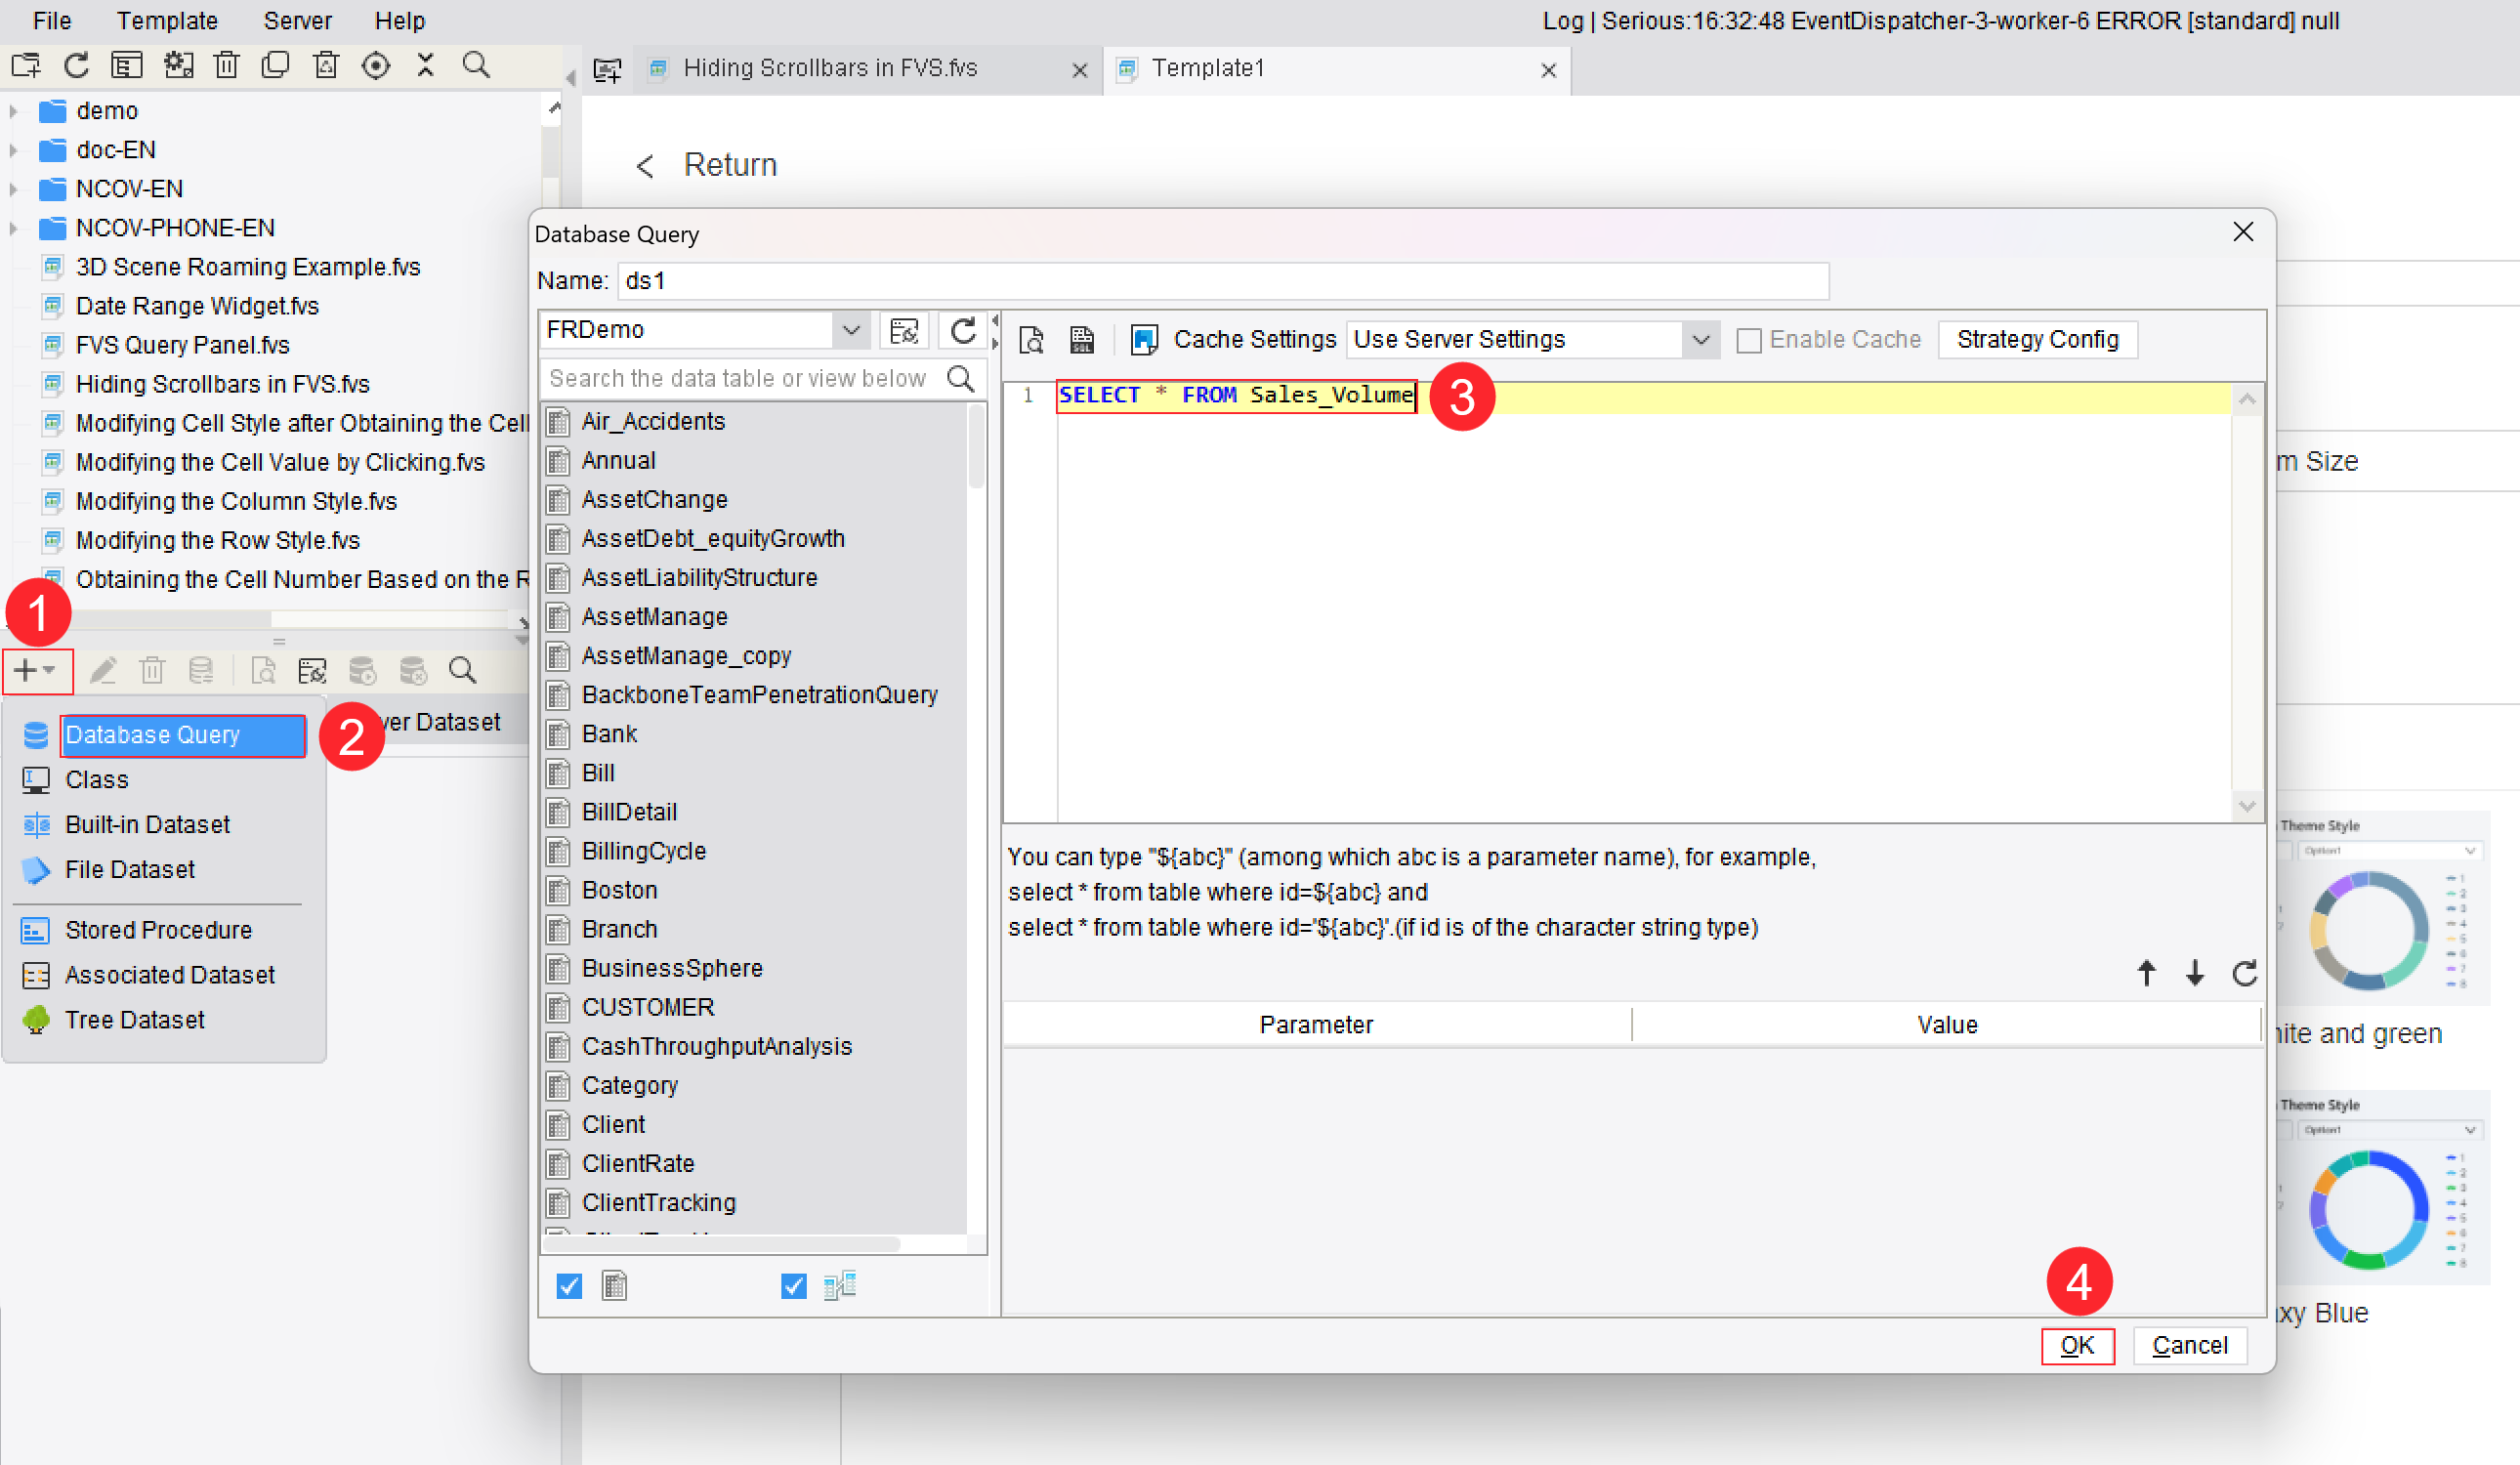The image size is (2520, 1465).
Task: Click the copy file icon in top toolbar
Action: (x=275, y=66)
